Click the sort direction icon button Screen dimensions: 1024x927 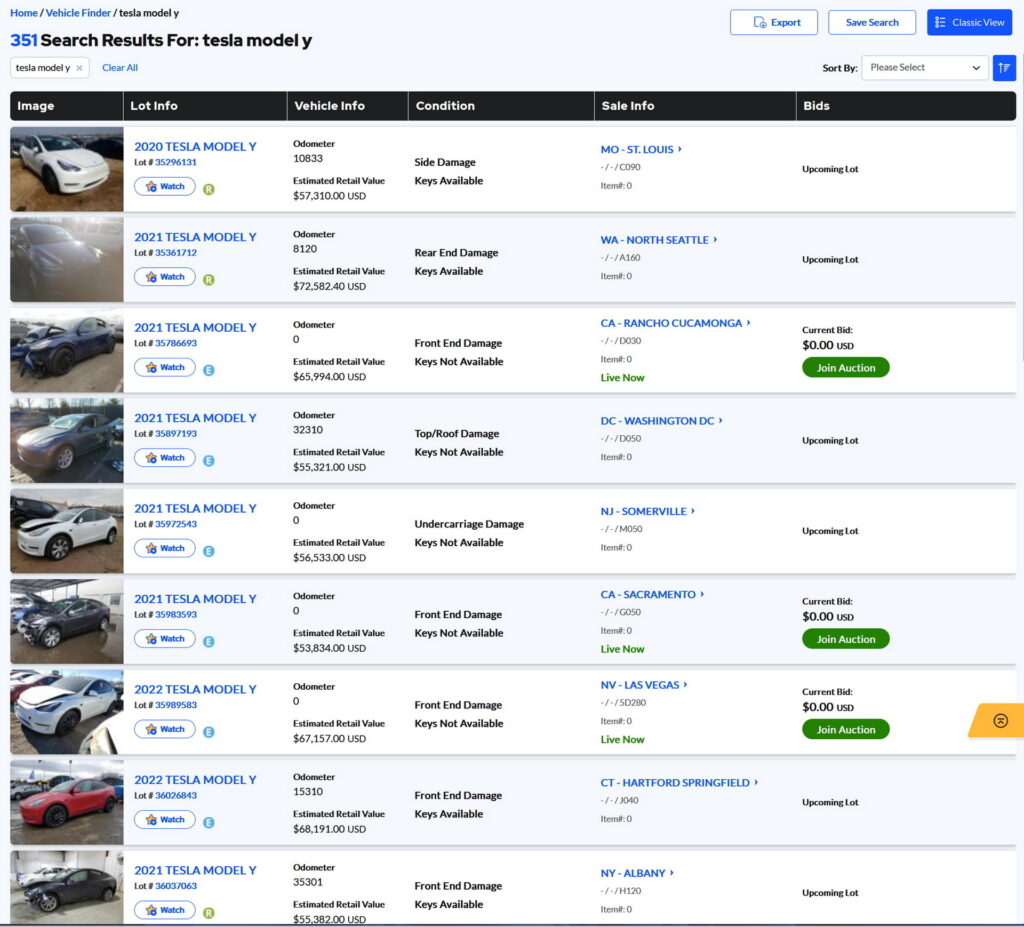pyautogui.click(x=1004, y=68)
